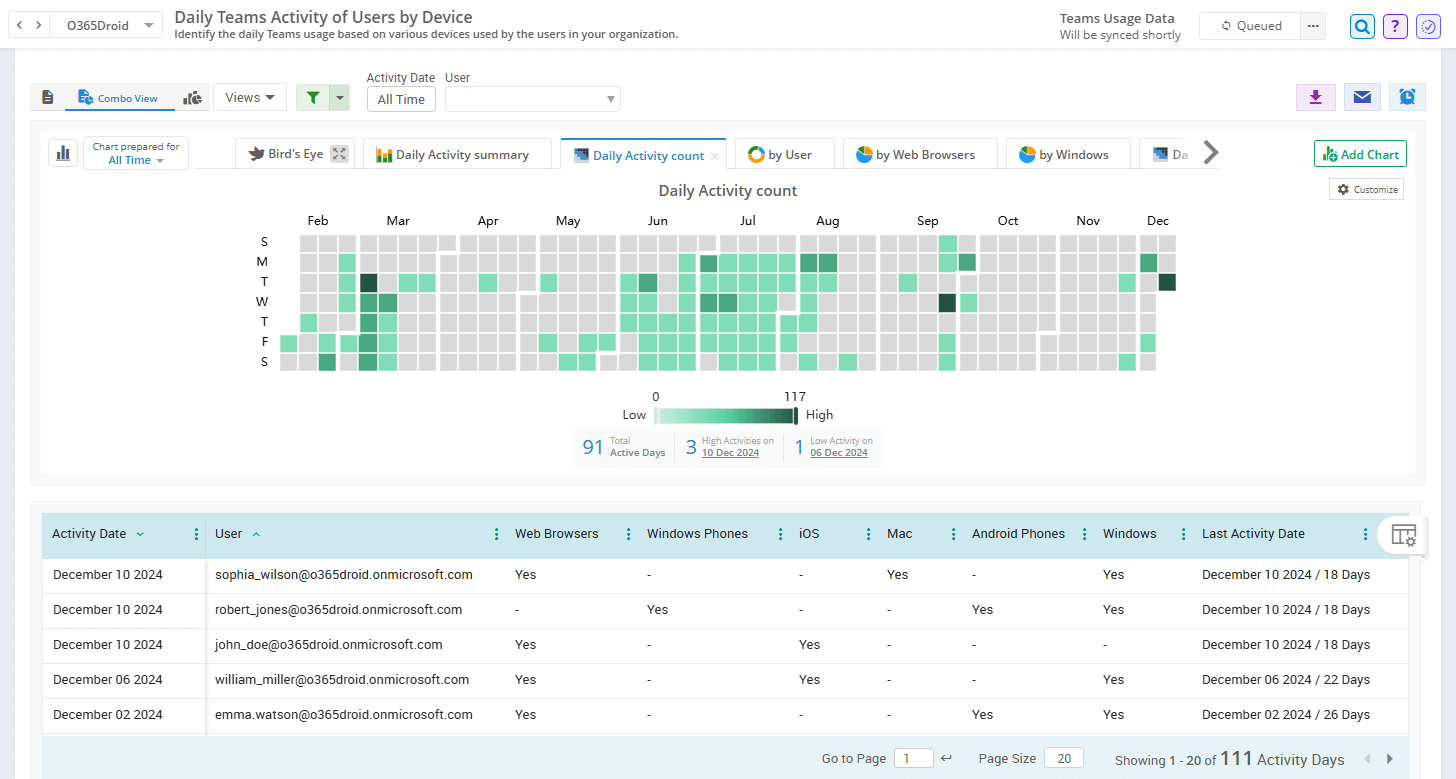Email this report using envelope icon
The width and height of the screenshot is (1456, 779).
coord(1361,97)
